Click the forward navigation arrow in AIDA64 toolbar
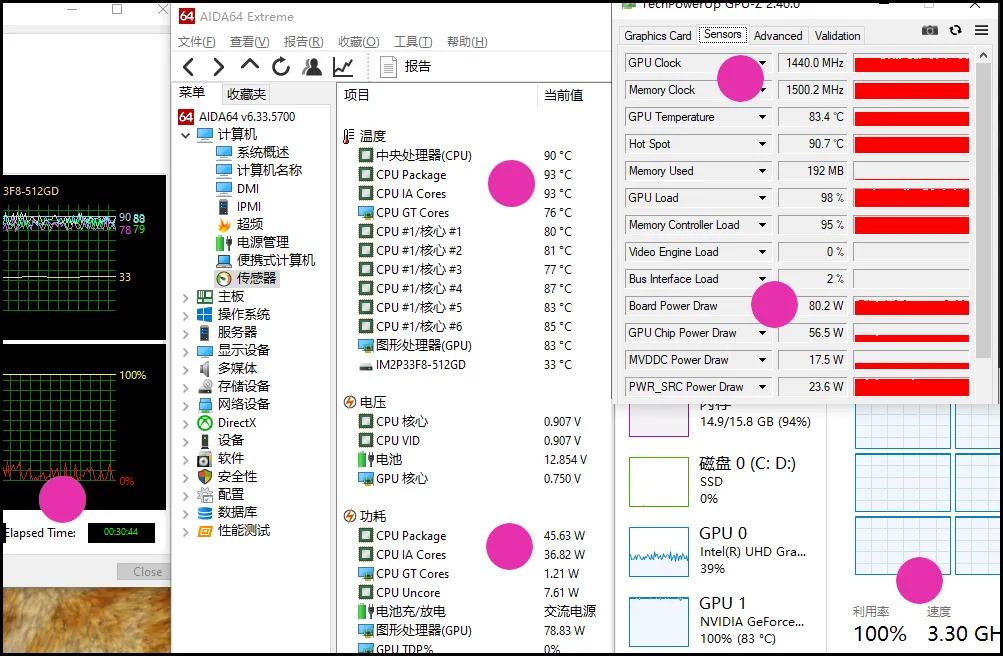1003x656 pixels. [x=219, y=66]
